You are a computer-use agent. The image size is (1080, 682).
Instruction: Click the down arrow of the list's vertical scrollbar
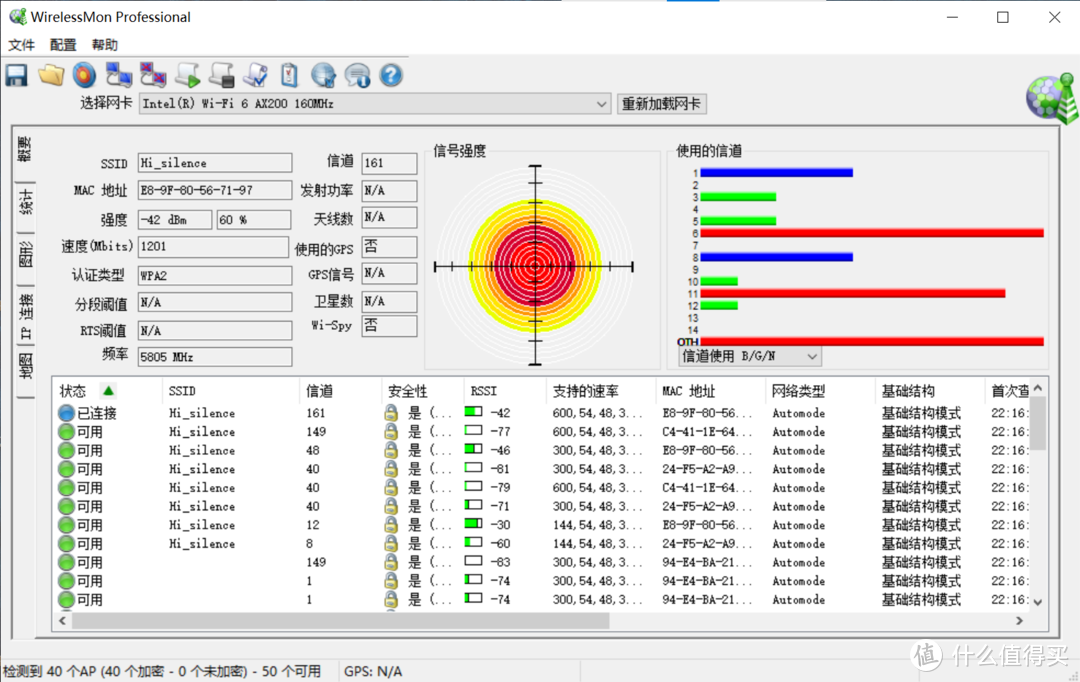click(1037, 602)
